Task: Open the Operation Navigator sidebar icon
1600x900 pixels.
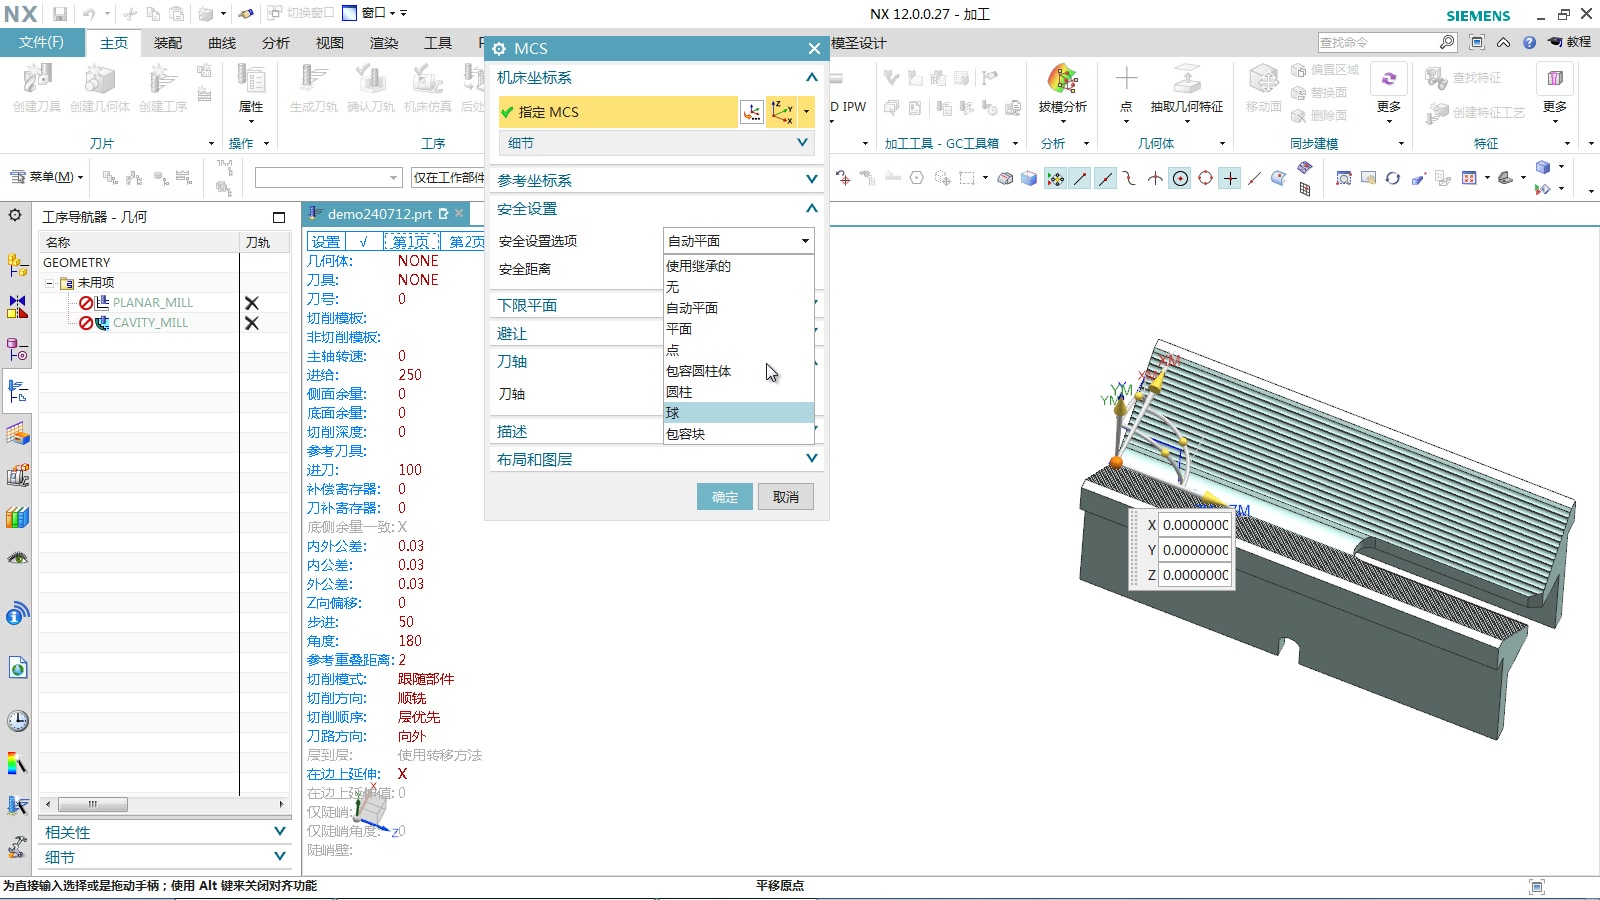Action: tap(17, 391)
